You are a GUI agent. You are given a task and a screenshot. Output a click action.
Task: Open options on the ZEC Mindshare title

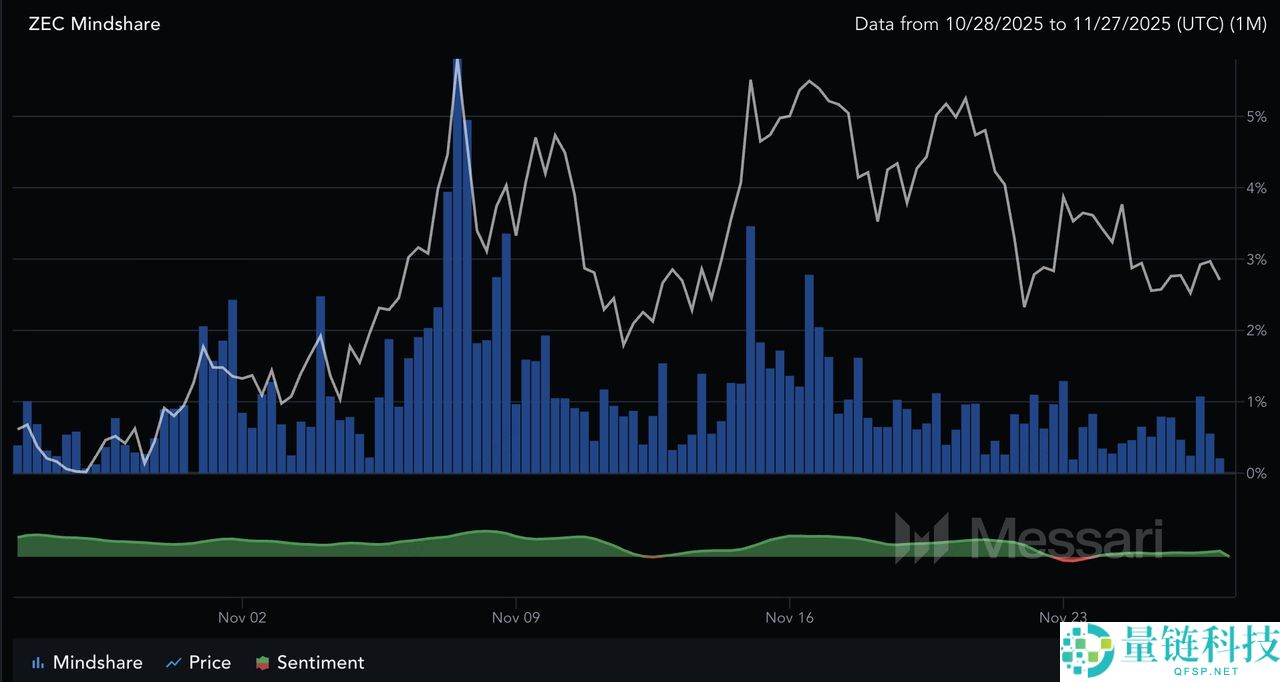coord(93,23)
